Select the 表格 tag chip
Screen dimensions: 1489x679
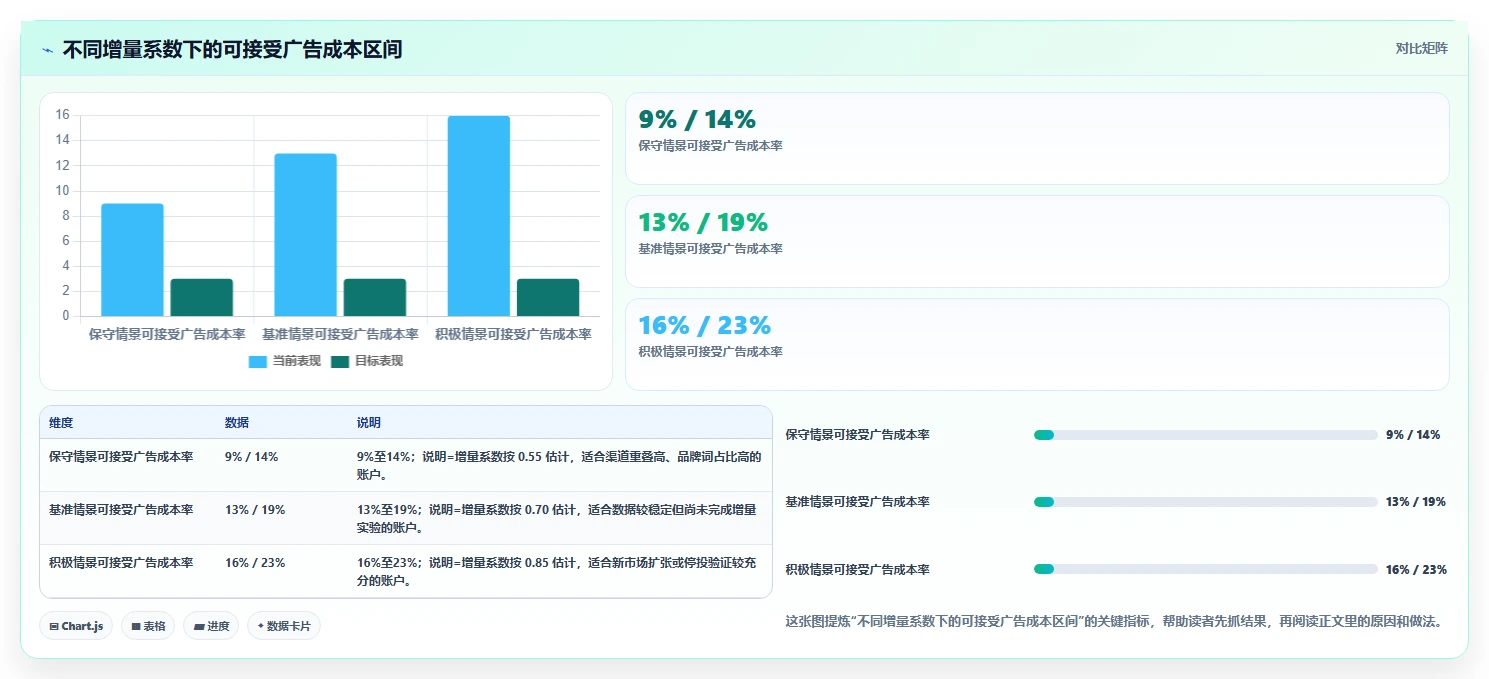pos(149,626)
